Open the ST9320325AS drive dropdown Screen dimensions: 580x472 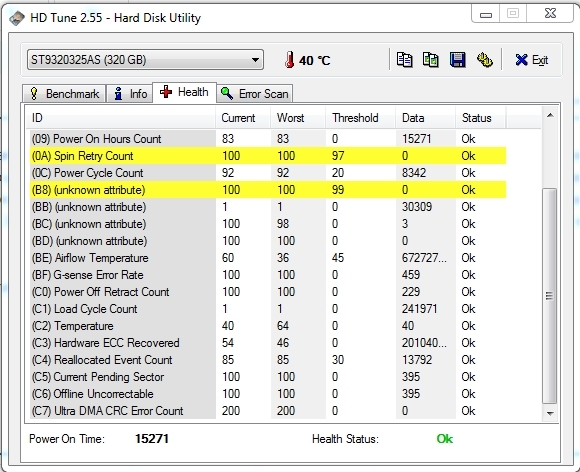(145, 60)
